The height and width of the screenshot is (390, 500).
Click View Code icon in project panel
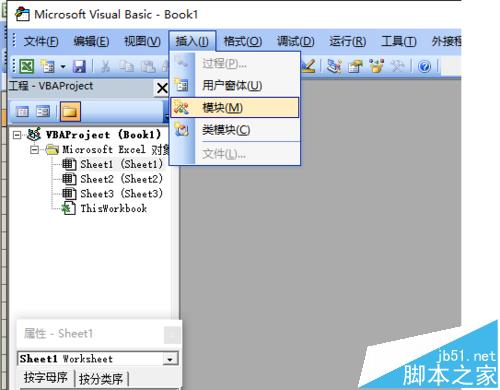pyautogui.click(x=22, y=111)
